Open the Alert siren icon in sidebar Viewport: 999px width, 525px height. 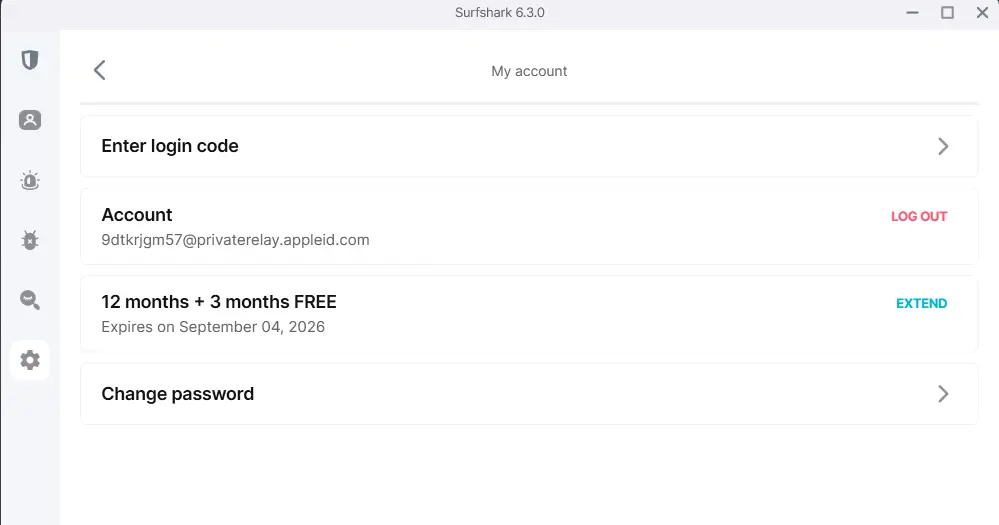pyautogui.click(x=30, y=181)
